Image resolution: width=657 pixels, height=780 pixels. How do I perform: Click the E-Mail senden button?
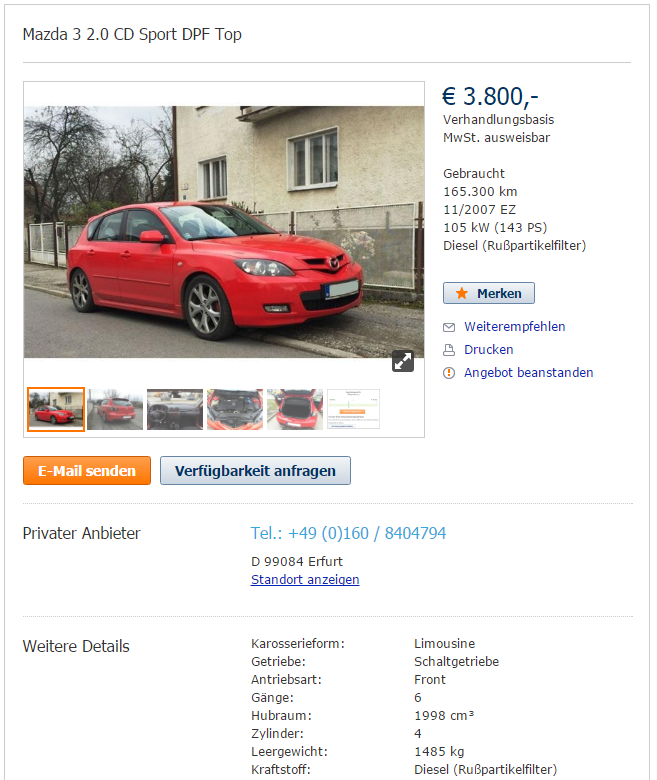pyautogui.click(x=87, y=471)
